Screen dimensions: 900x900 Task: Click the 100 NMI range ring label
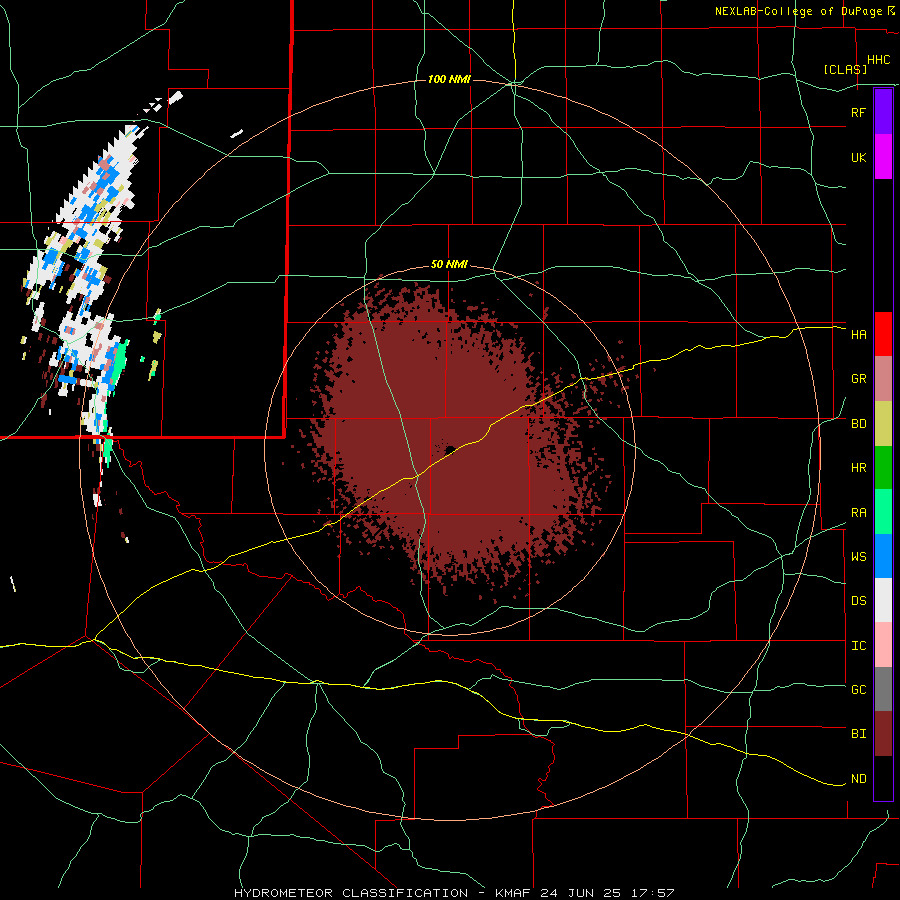449,79
